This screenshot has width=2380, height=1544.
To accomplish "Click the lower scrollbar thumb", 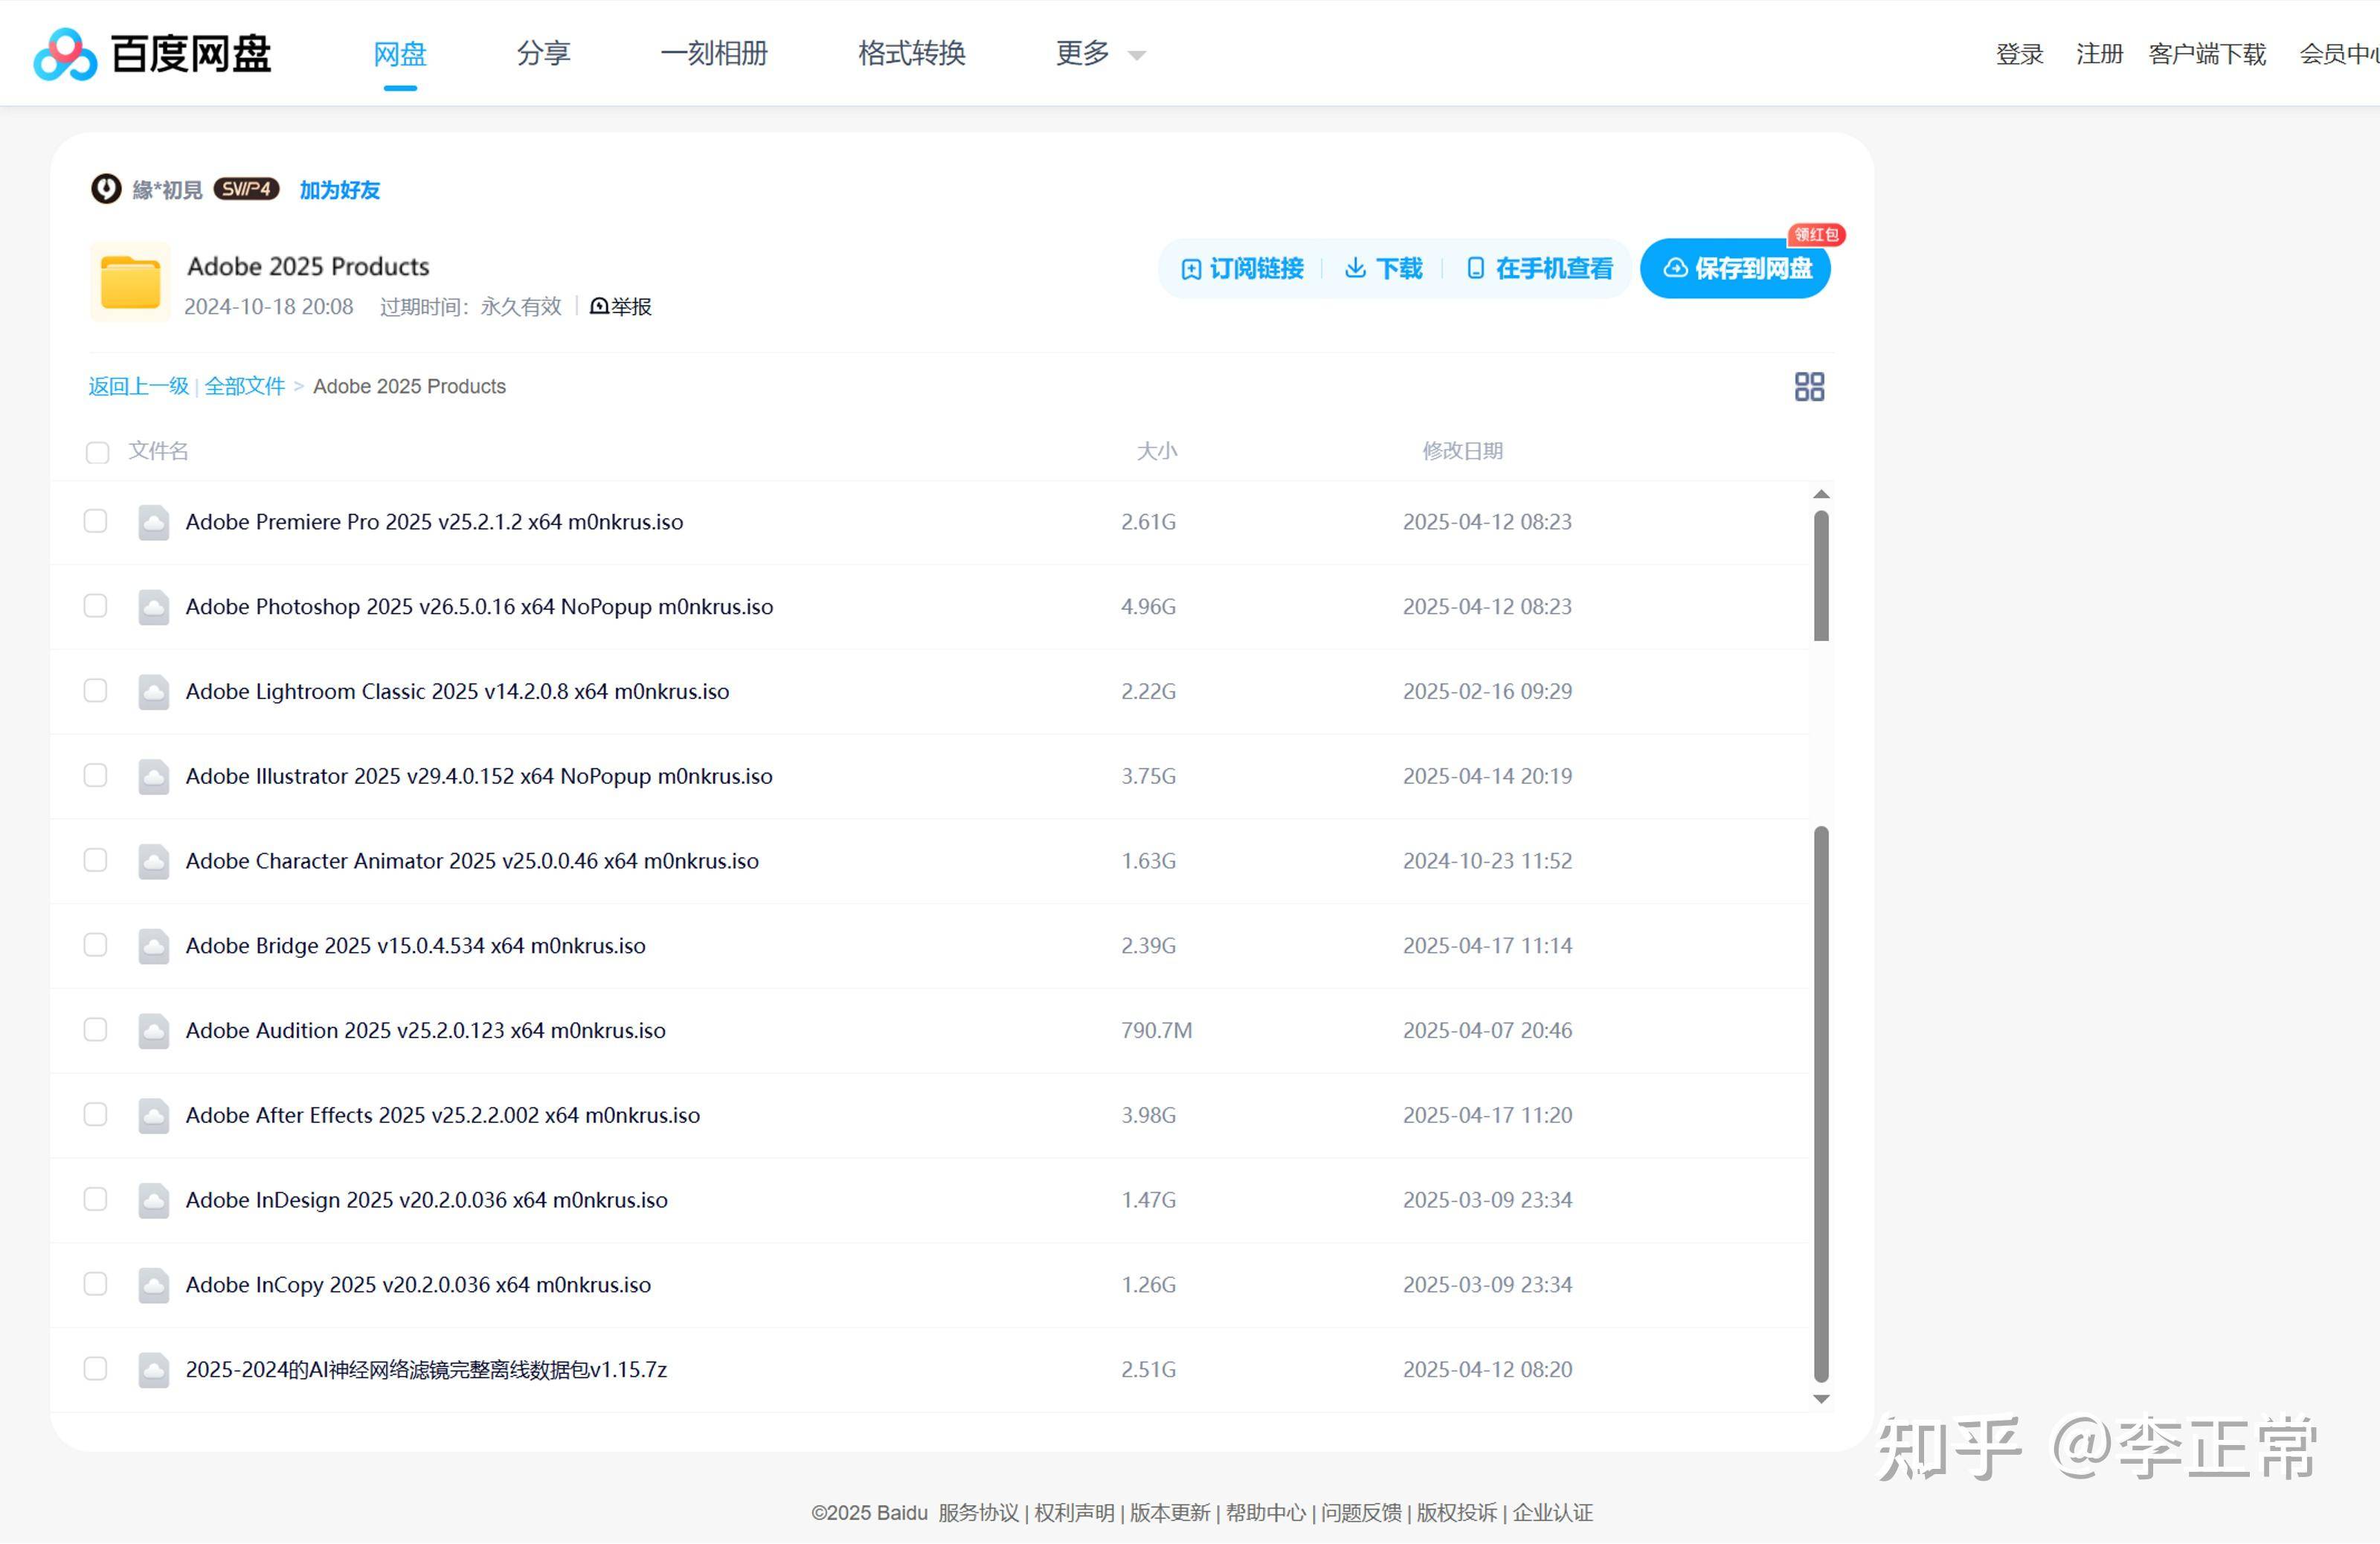I will 1821,1104.
